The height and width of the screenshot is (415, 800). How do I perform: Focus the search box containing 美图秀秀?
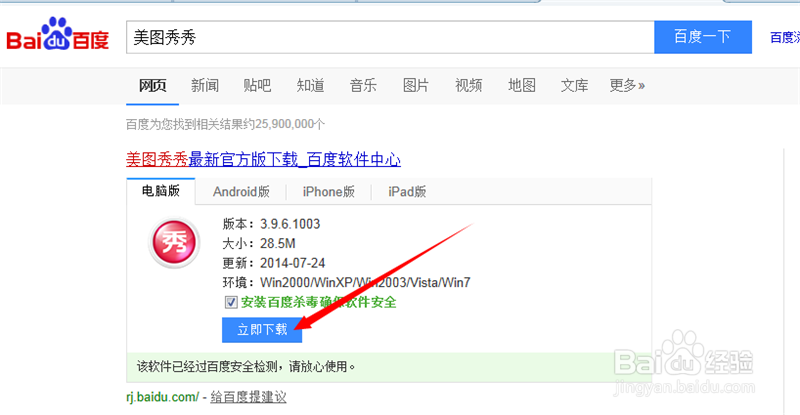[x=390, y=37]
